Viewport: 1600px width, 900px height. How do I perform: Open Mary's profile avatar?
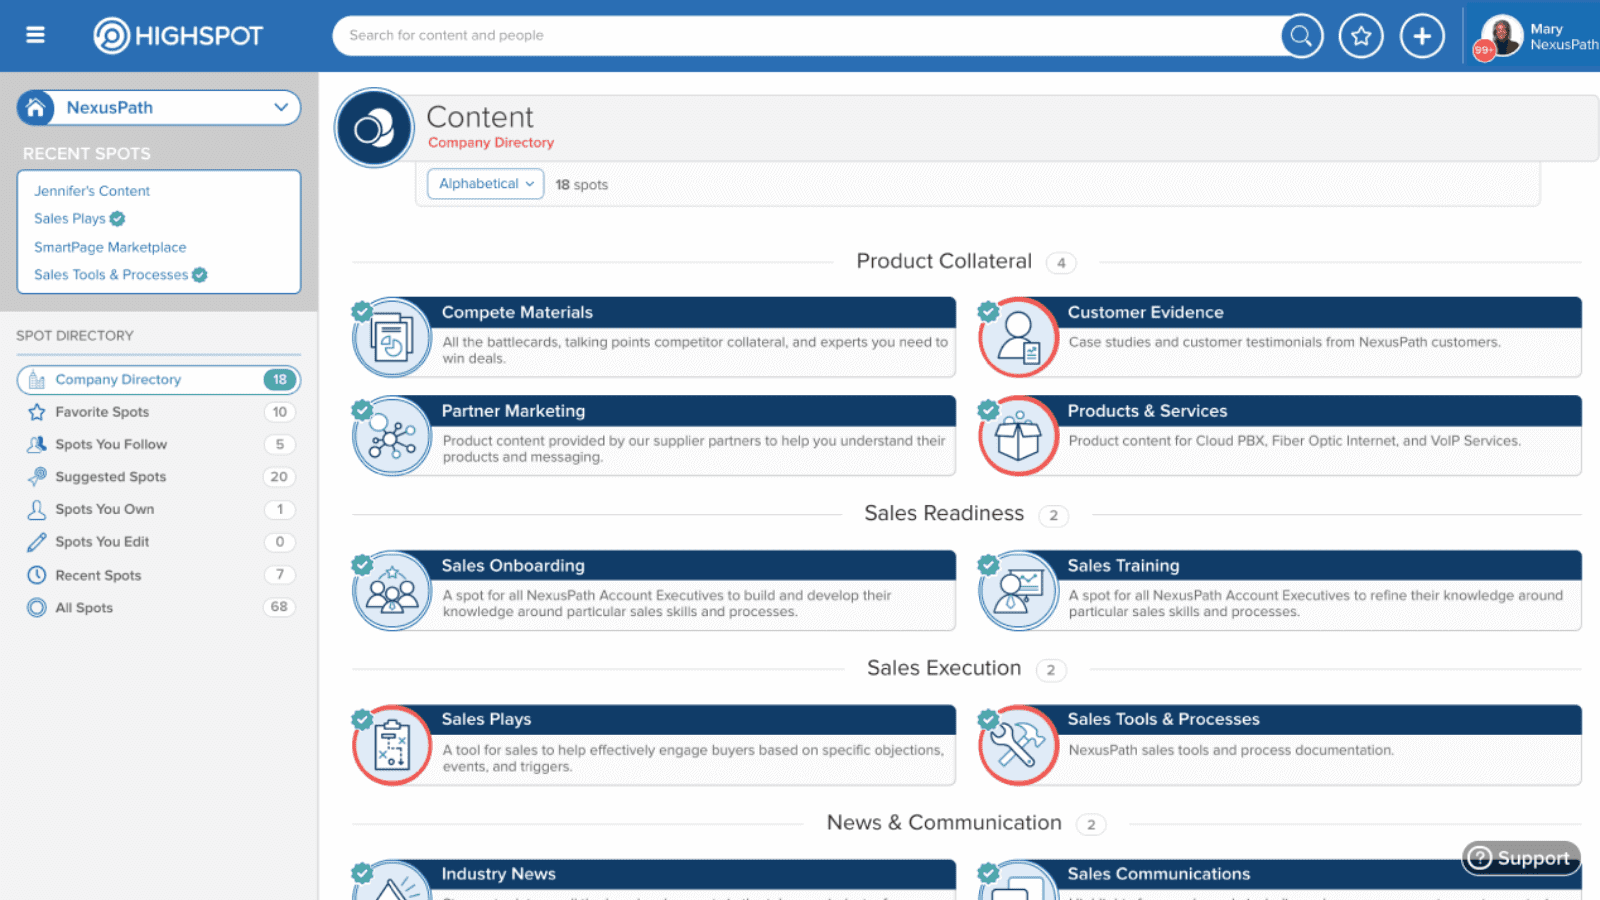click(1502, 36)
